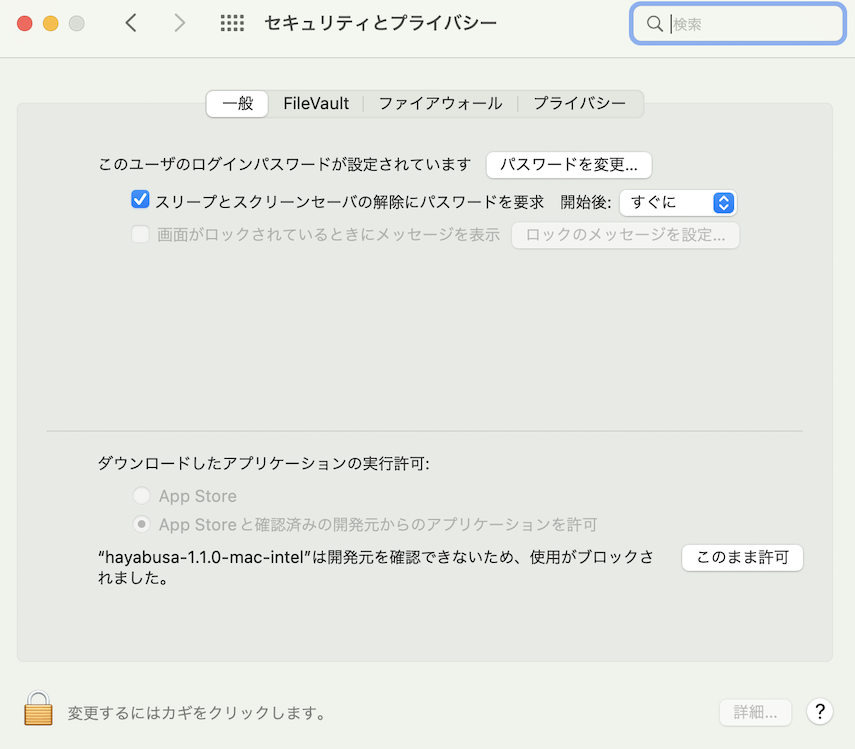Select the 一般 tab
The height and width of the screenshot is (749, 855).
point(237,103)
